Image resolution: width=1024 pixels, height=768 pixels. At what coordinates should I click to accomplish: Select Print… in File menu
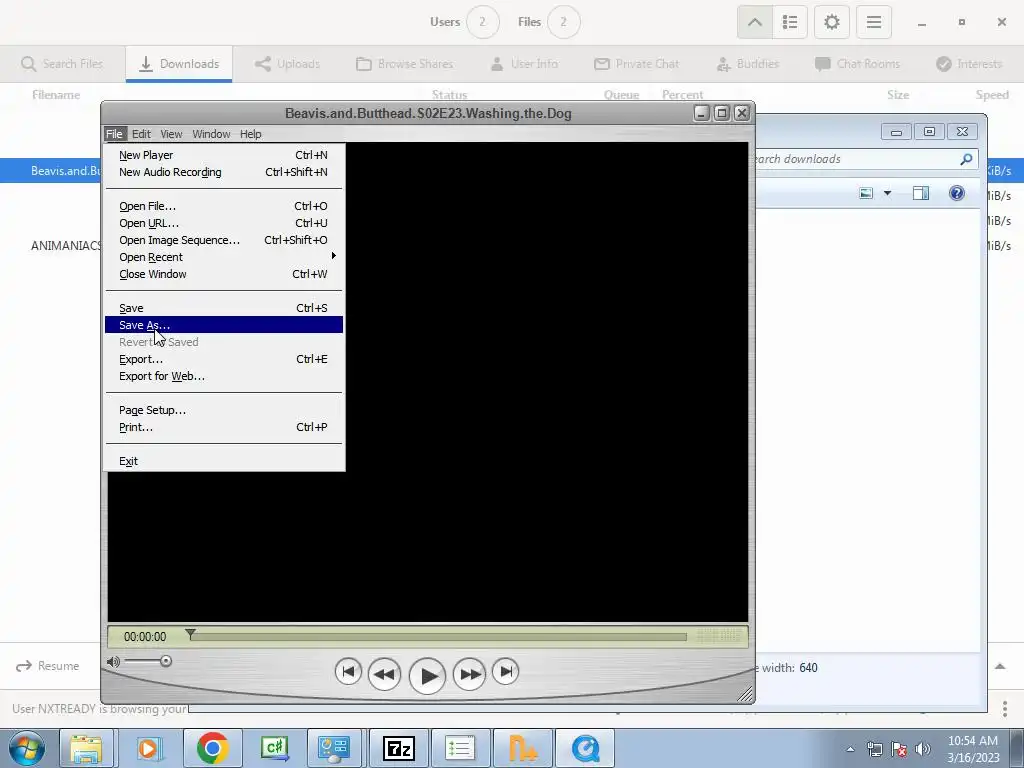point(223,426)
